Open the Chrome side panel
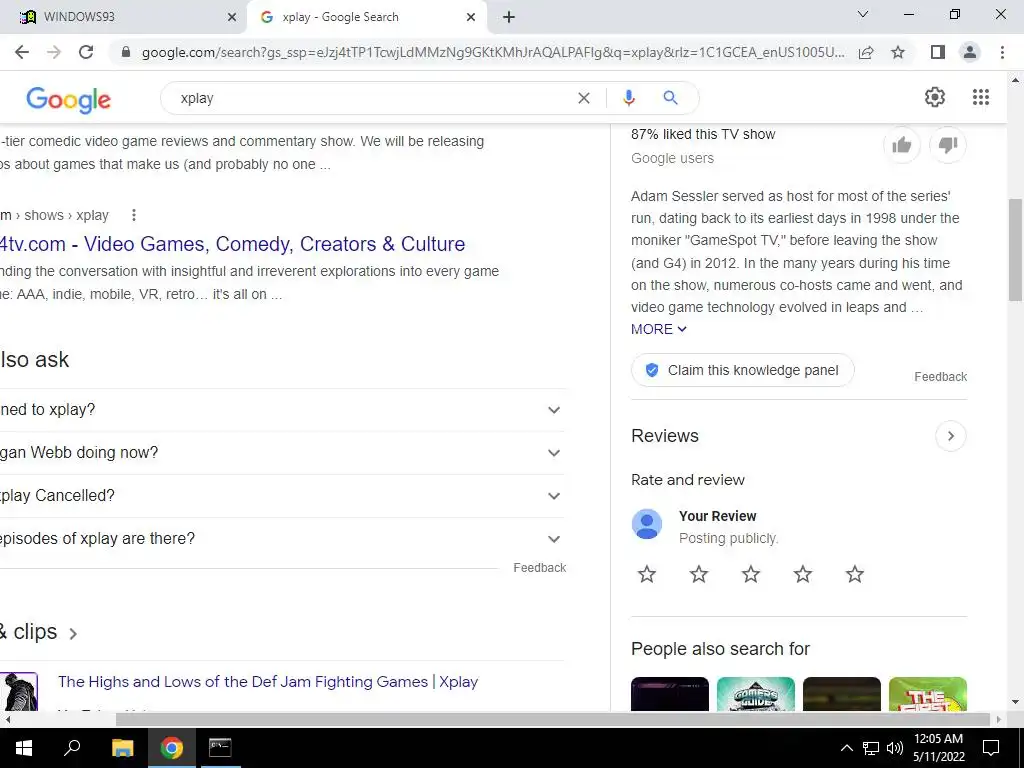 click(x=938, y=52)
